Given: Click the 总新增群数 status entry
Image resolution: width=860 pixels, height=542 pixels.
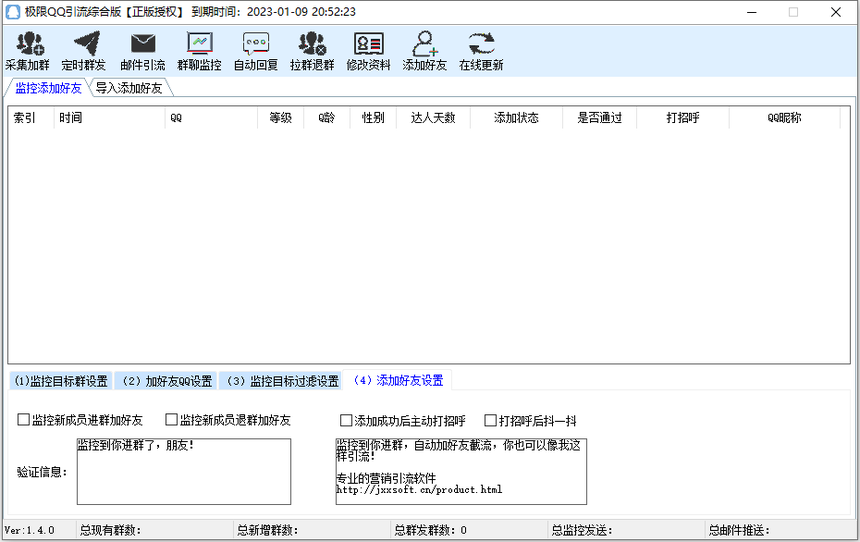Looking at the screenshot, I should (x=267, y=530).
